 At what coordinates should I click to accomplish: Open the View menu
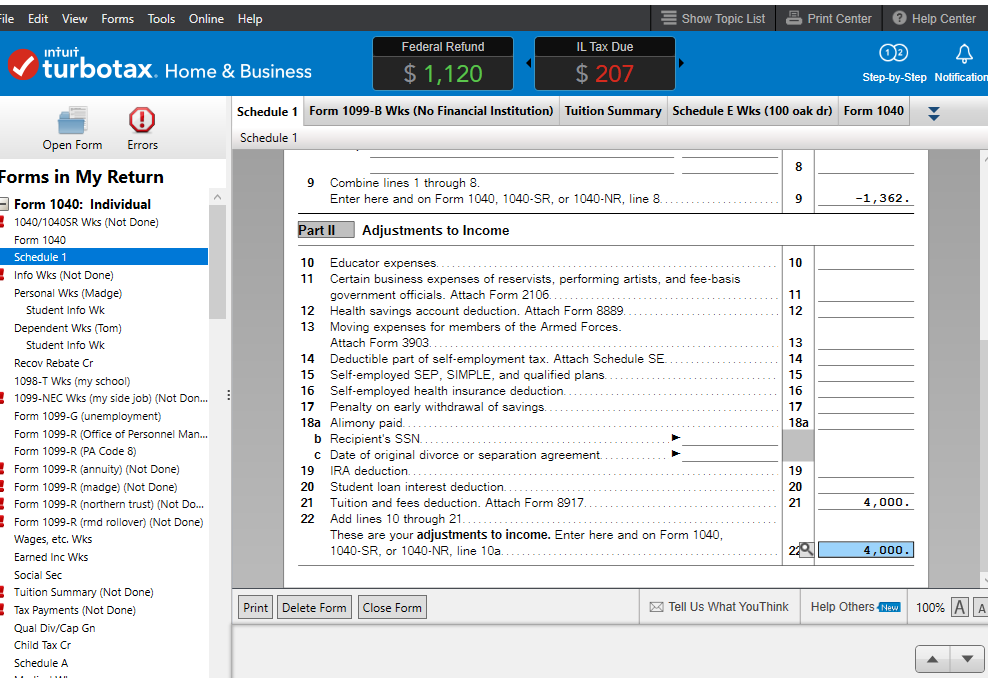click(x=74, y=19)
